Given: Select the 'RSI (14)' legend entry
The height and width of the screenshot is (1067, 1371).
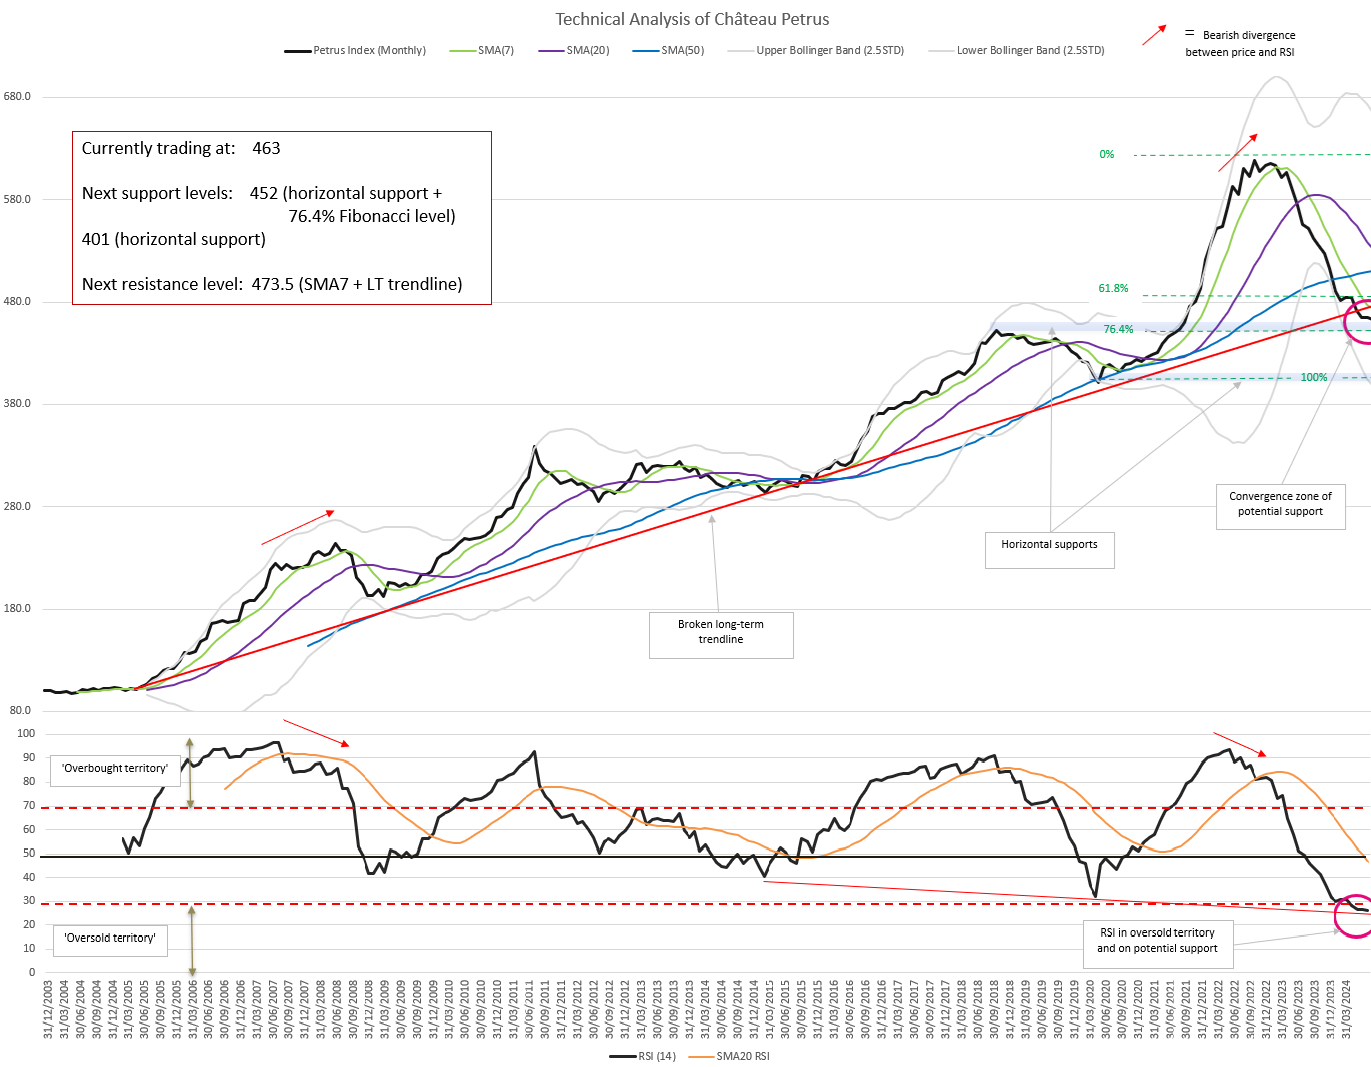Looking at the screenshot, I should coord(643,1056).
